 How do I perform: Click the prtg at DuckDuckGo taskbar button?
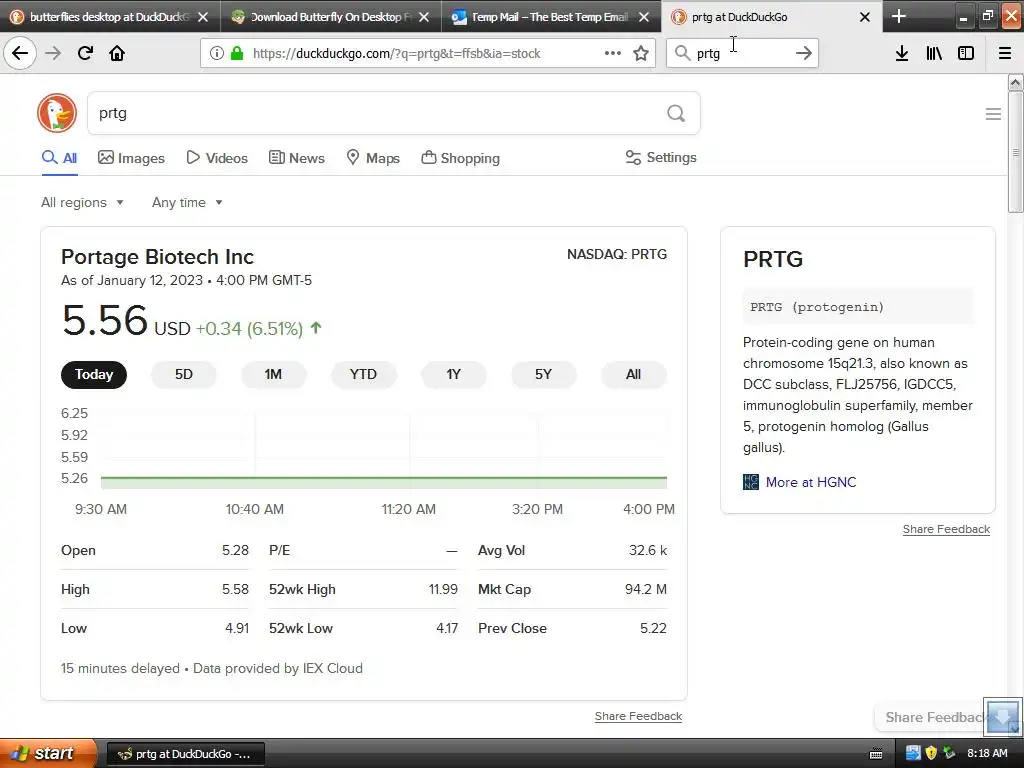pos(185,754)
